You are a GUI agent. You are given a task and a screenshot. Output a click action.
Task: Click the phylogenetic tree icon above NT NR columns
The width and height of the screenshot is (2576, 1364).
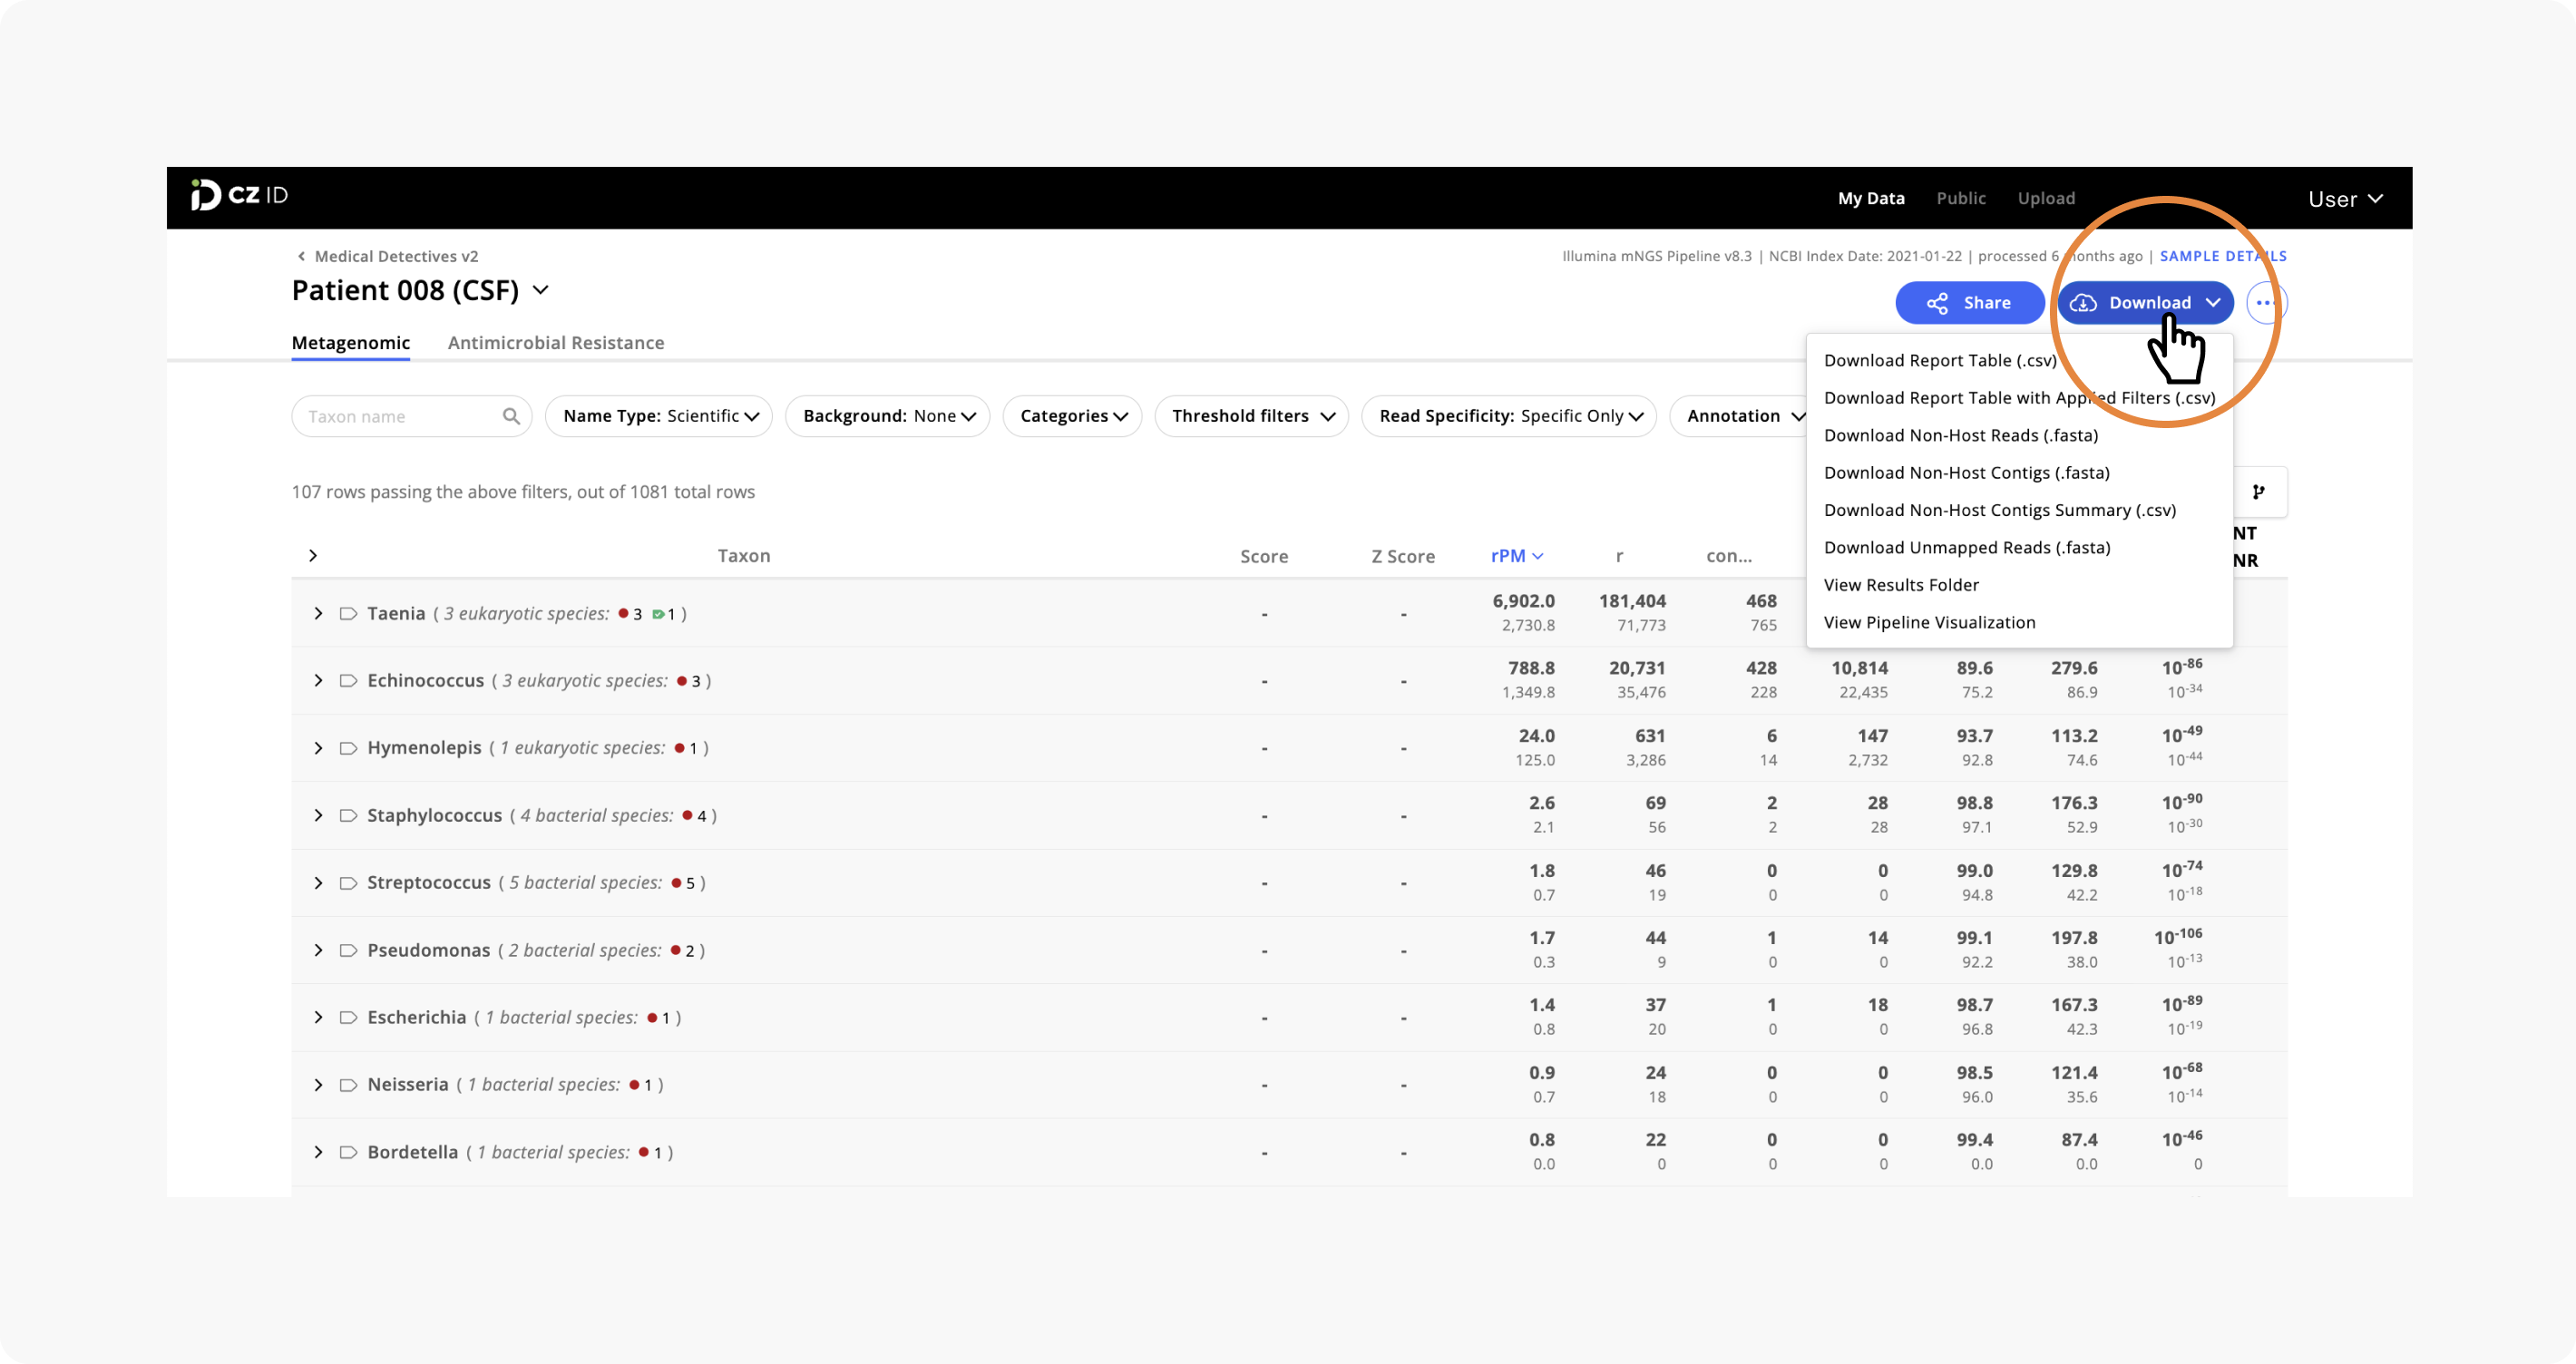2259,491
